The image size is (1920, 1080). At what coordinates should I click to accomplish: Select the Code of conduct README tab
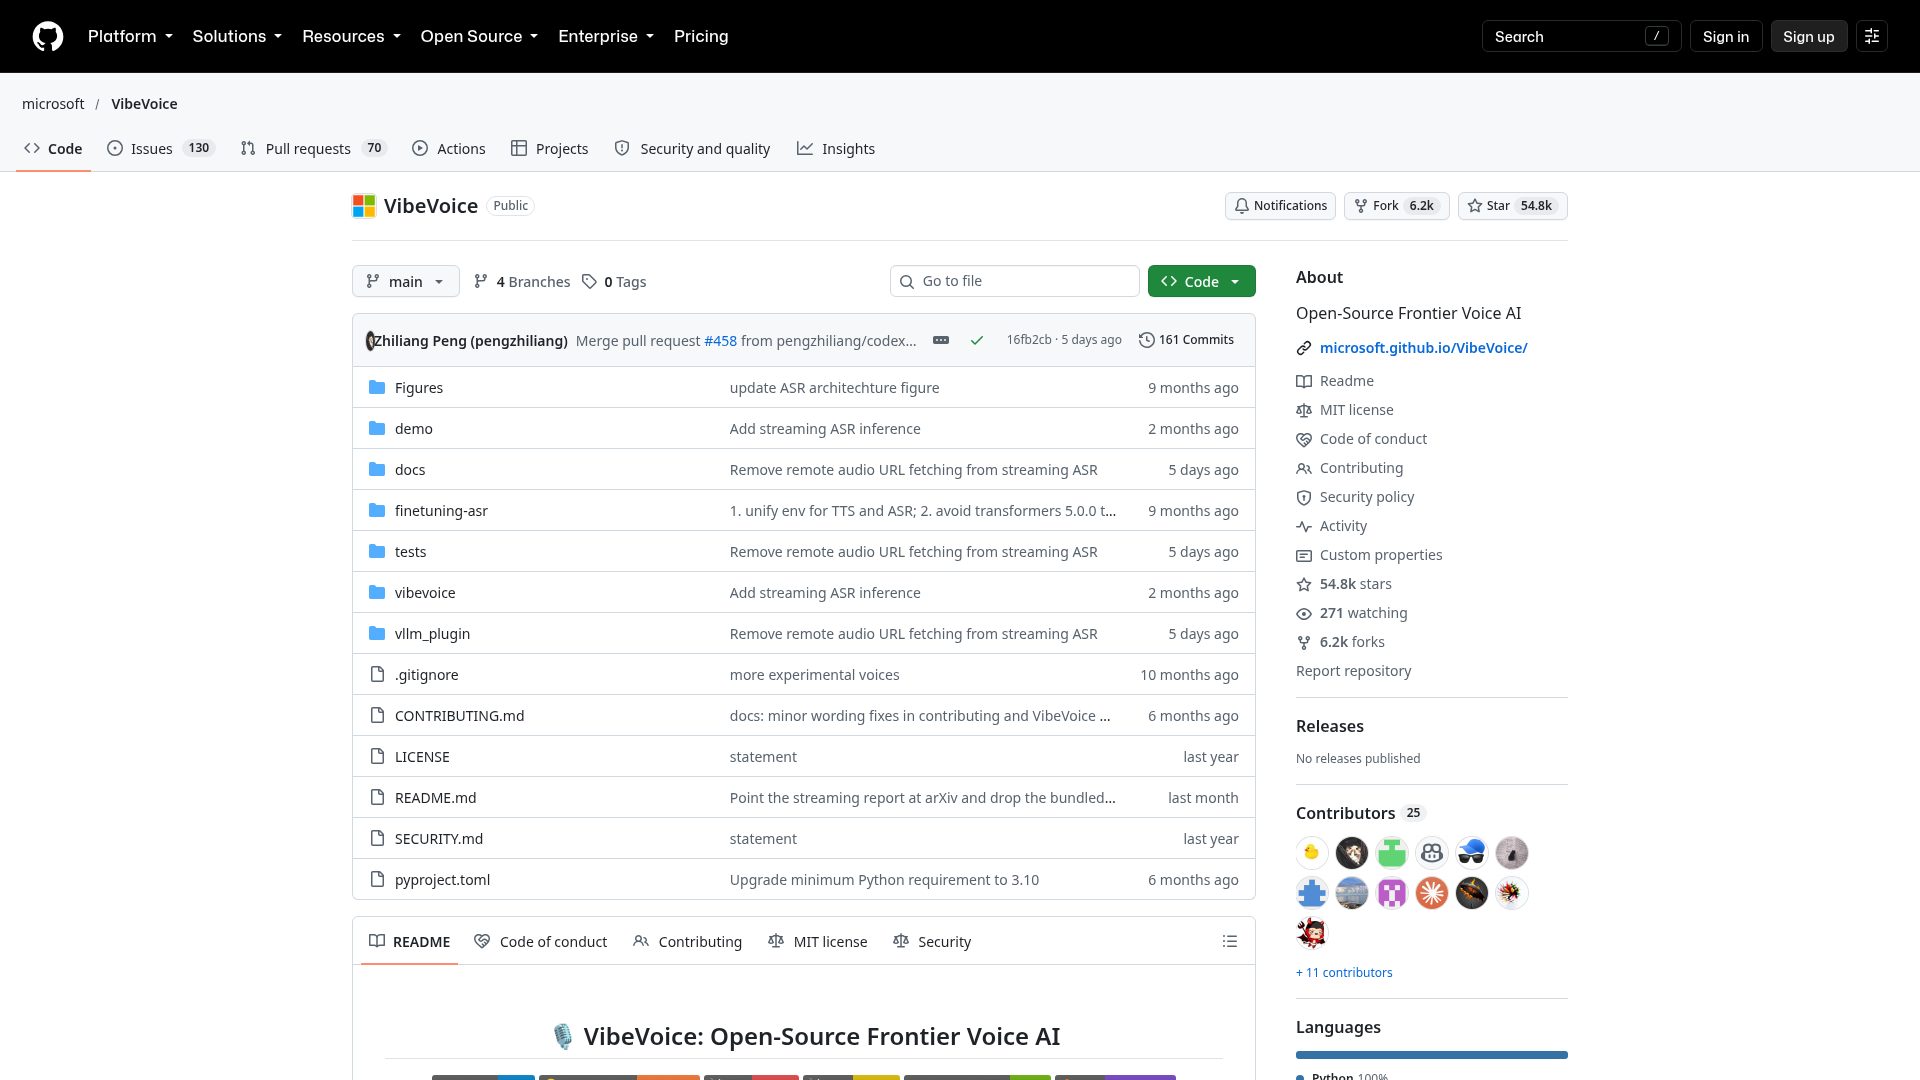click(x=541, y=941)
